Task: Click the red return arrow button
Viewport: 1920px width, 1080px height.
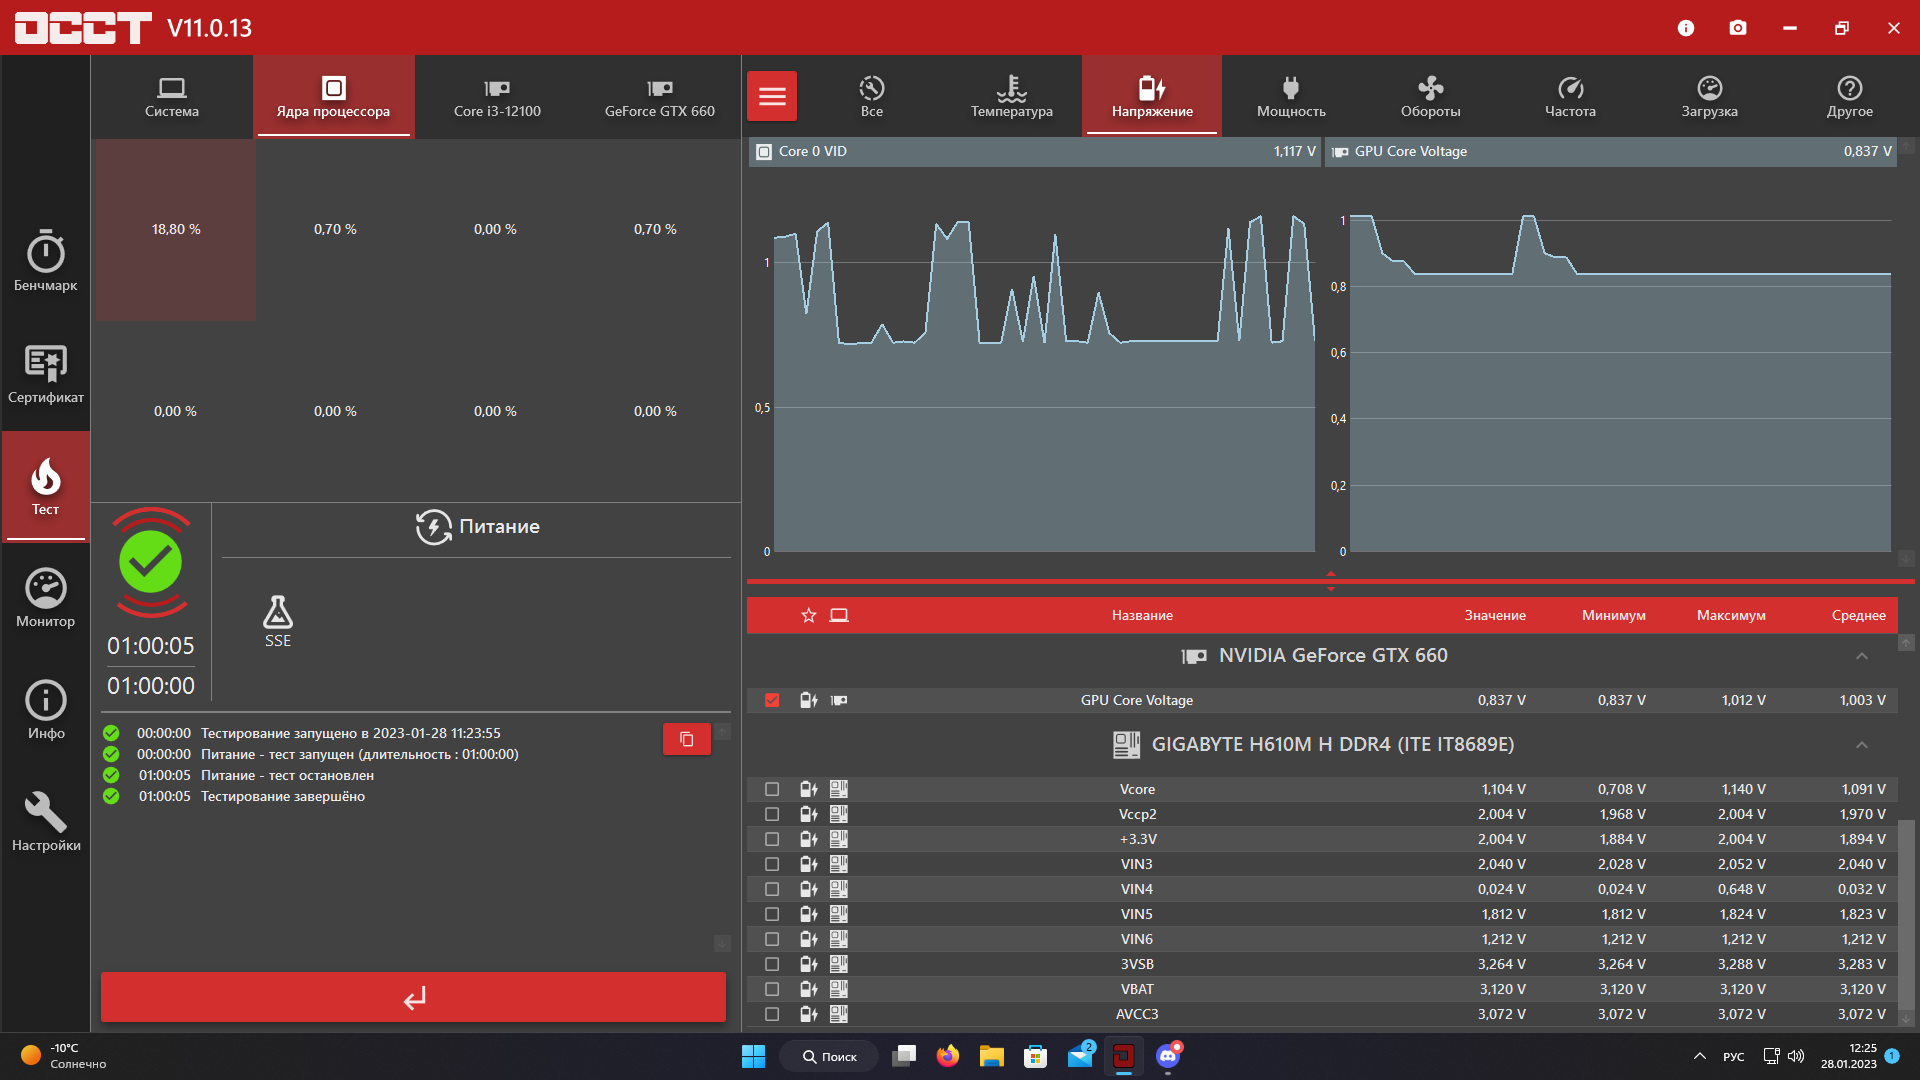Action: 413,997
